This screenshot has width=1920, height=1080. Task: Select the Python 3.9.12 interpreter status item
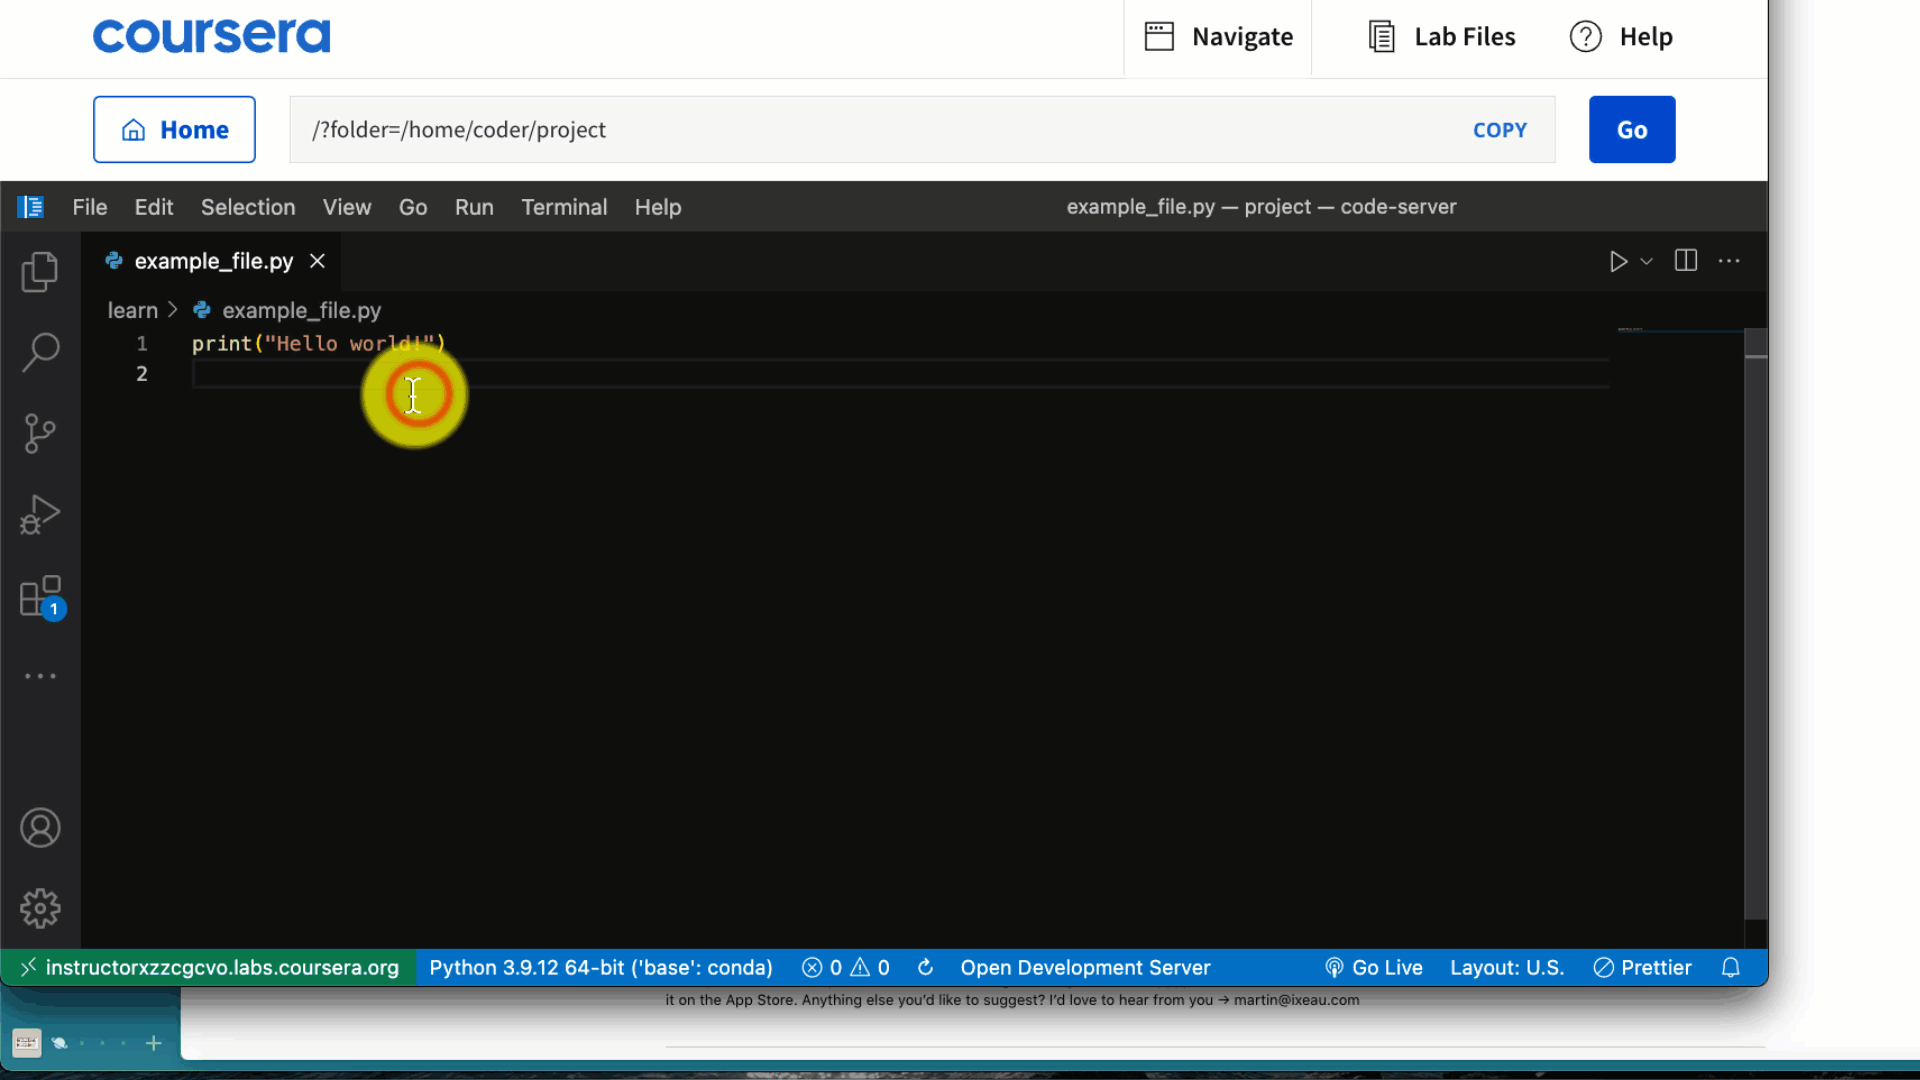pos(601,967)
